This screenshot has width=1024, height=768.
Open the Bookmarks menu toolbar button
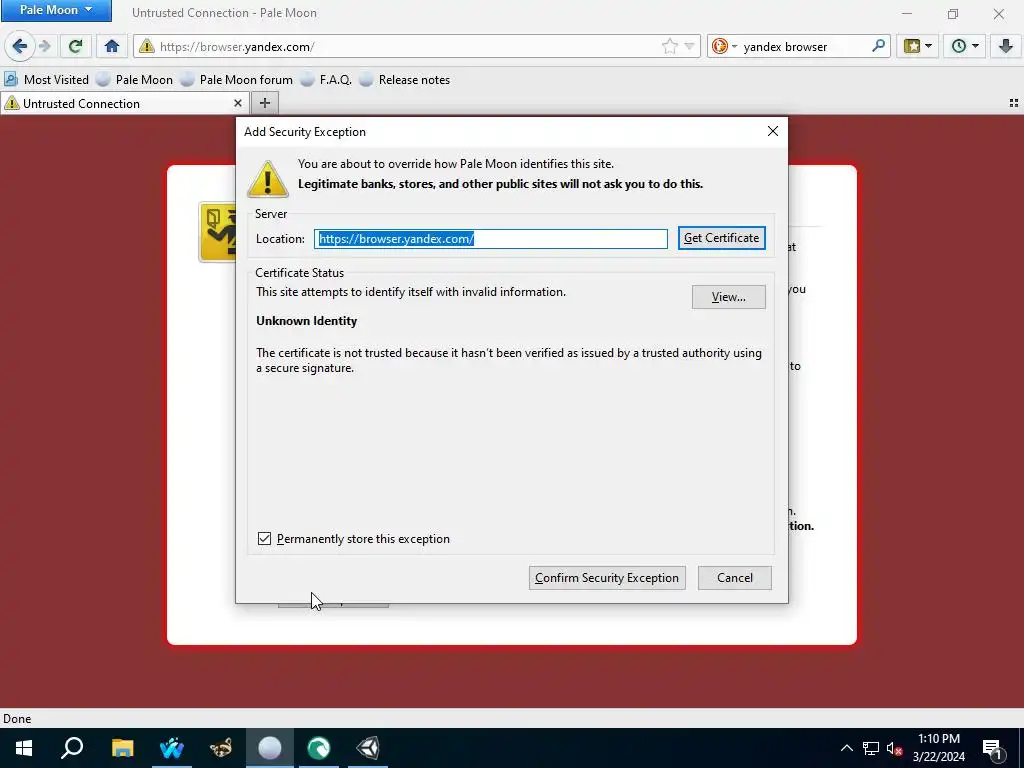click(917, 46)
